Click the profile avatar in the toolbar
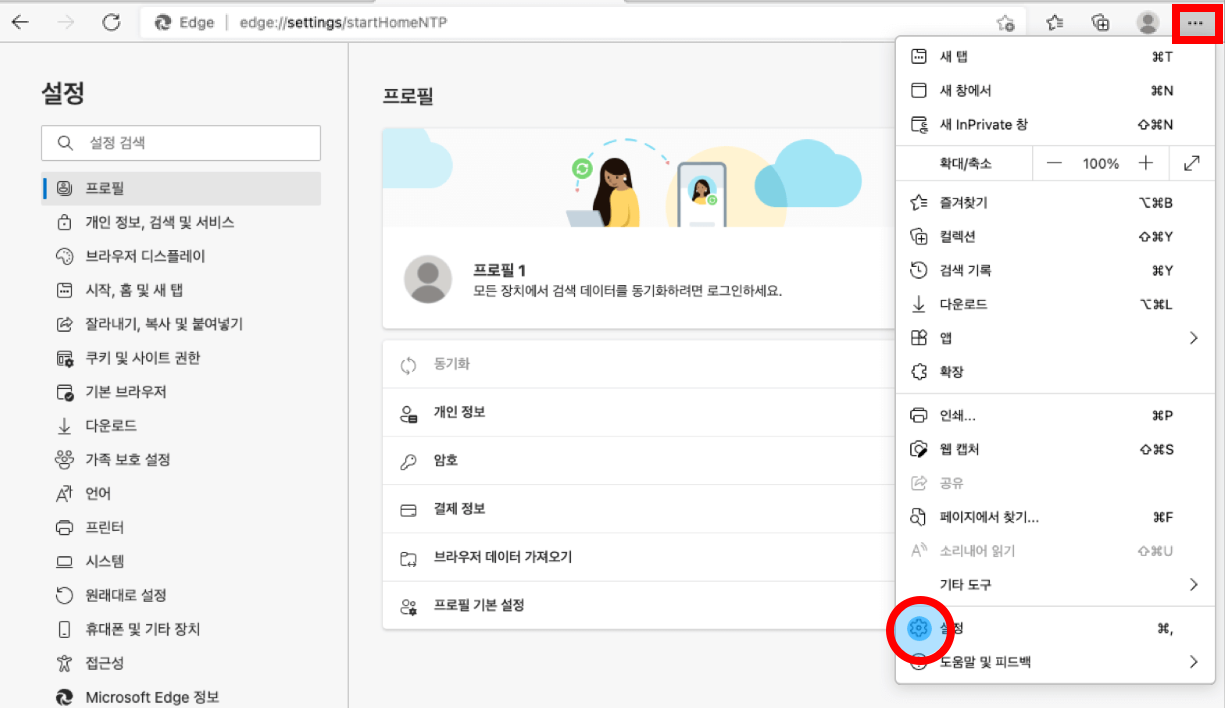 (1148, 21)
